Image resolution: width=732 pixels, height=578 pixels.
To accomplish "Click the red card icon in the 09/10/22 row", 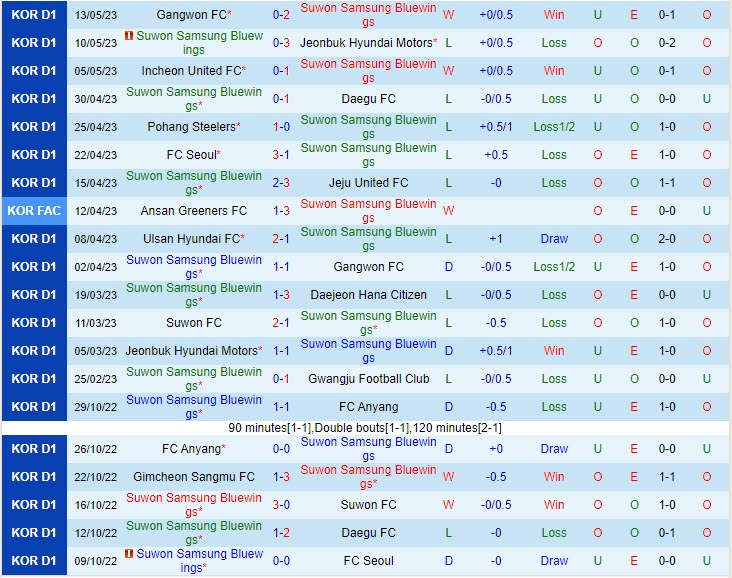I will coord(129,553).
